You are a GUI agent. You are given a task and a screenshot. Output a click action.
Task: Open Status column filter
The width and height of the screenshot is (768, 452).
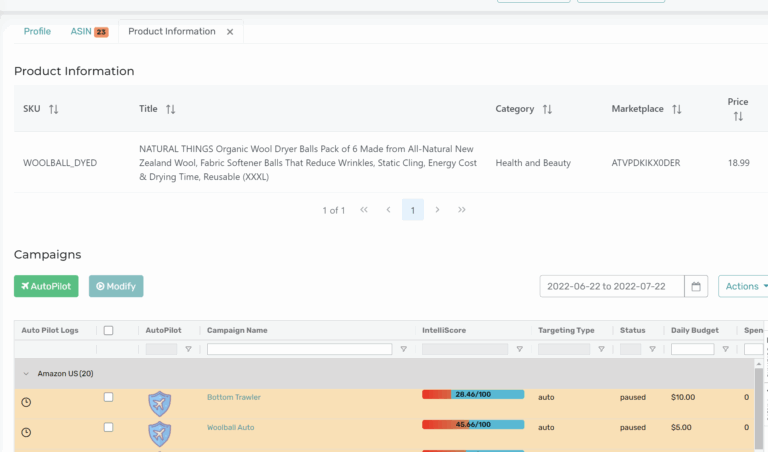(x=652, y=349)
